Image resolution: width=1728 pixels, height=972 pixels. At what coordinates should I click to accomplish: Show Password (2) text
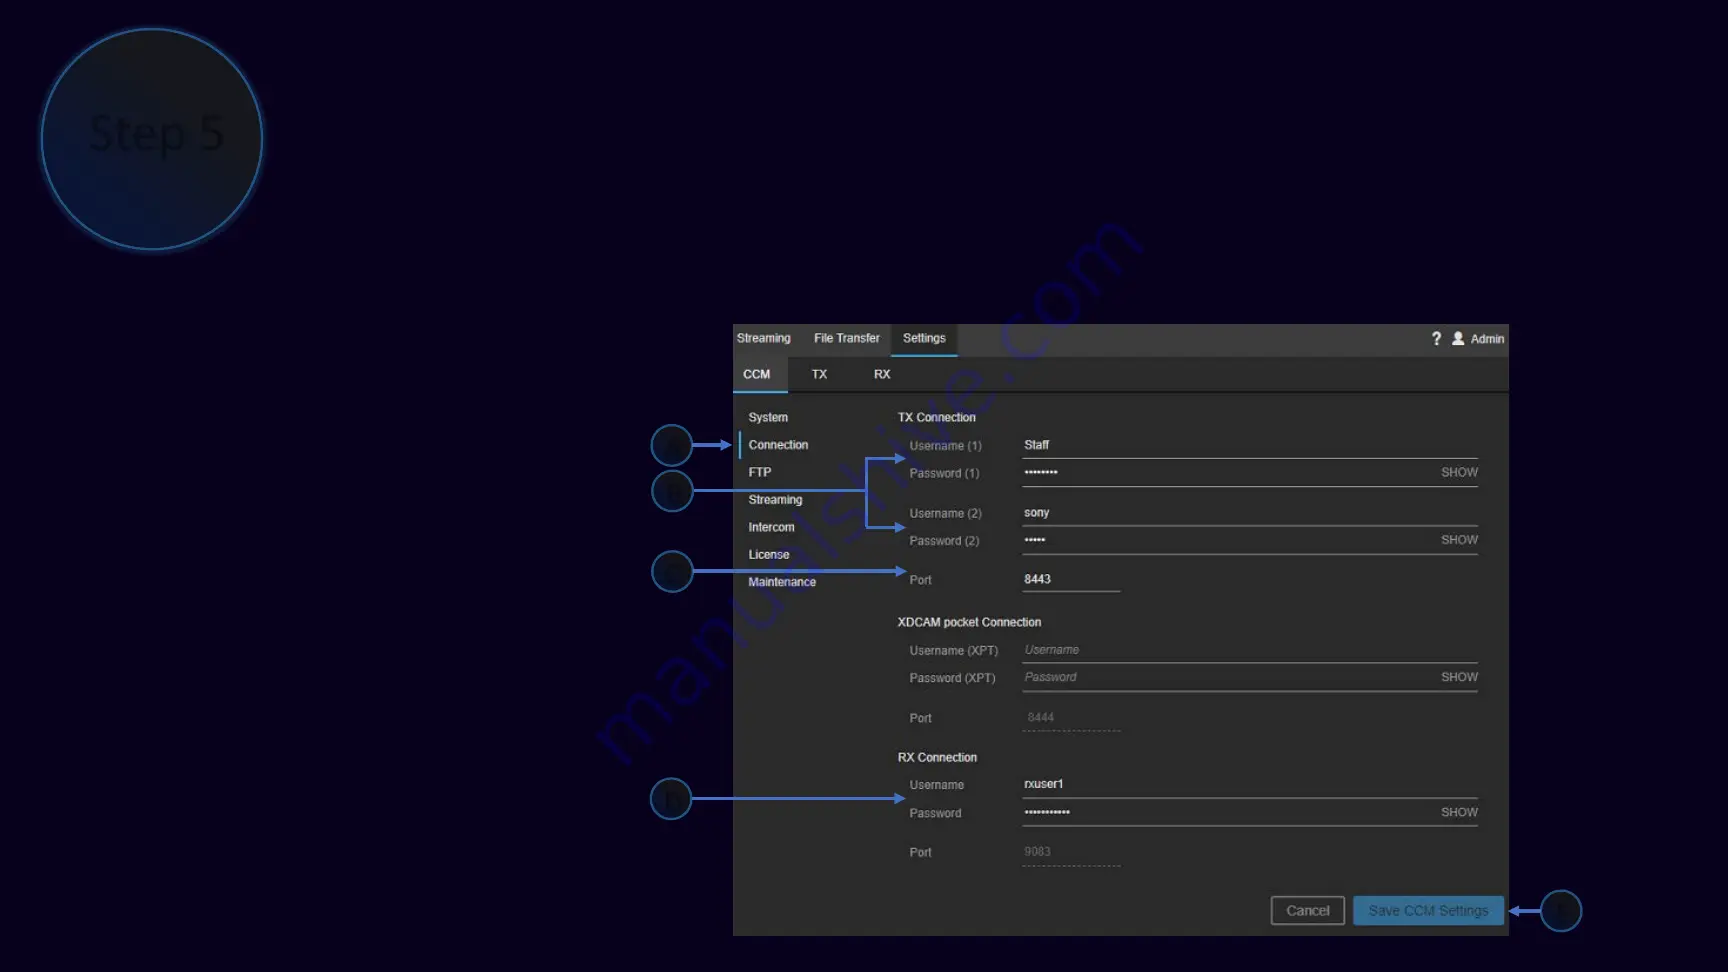(x=1459, y=540)
